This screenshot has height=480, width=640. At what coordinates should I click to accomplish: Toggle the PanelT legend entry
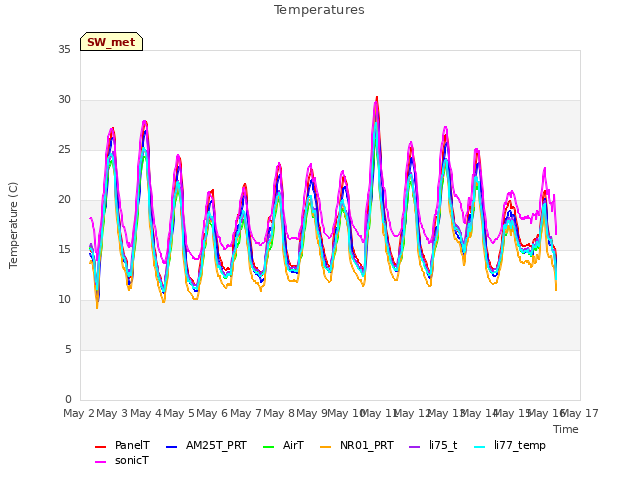click(x=122, y=445)
